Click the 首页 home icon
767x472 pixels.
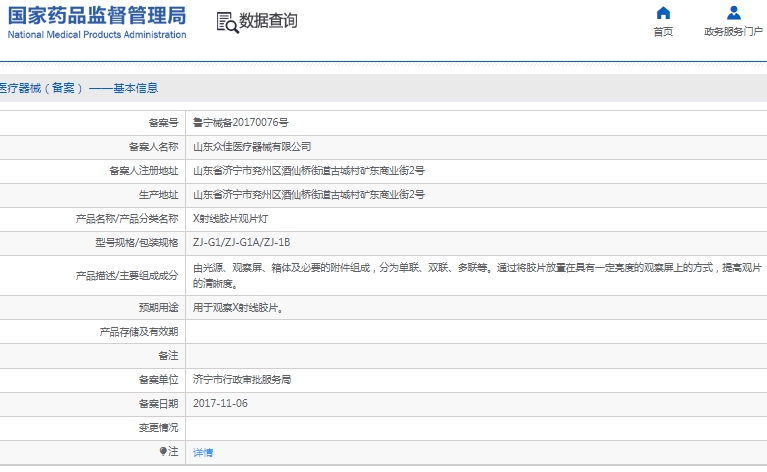pyautogui.click(x=663, y=13)
